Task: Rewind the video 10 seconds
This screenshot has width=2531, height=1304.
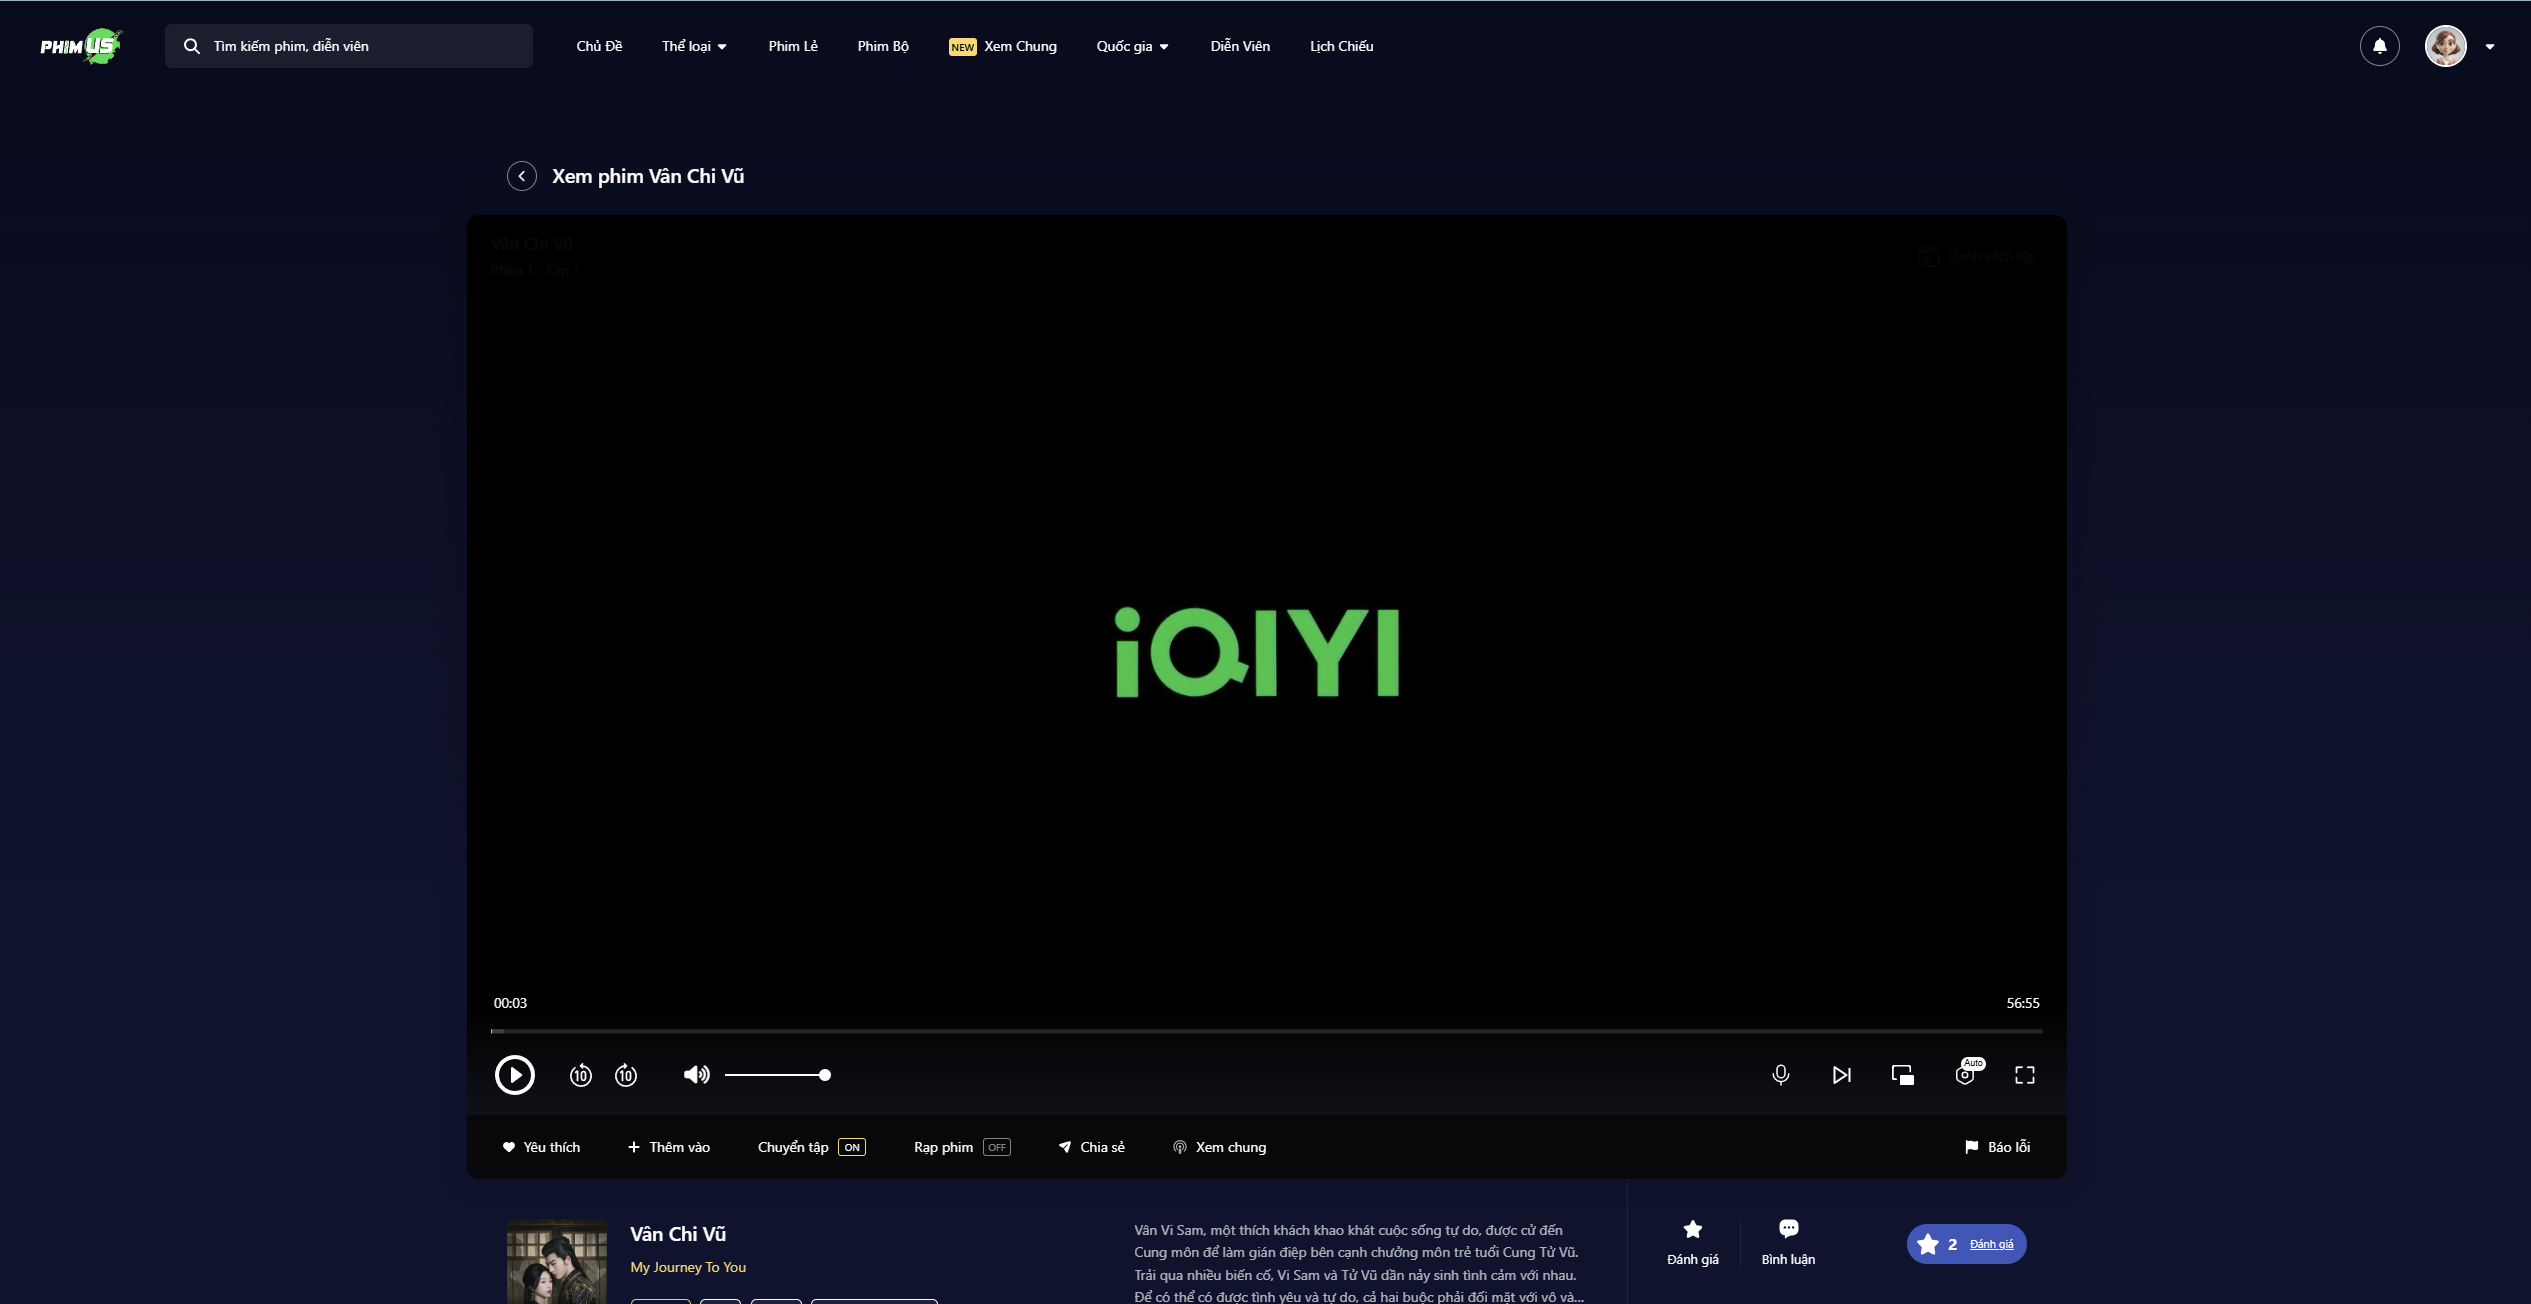Action: point(580,1075)
